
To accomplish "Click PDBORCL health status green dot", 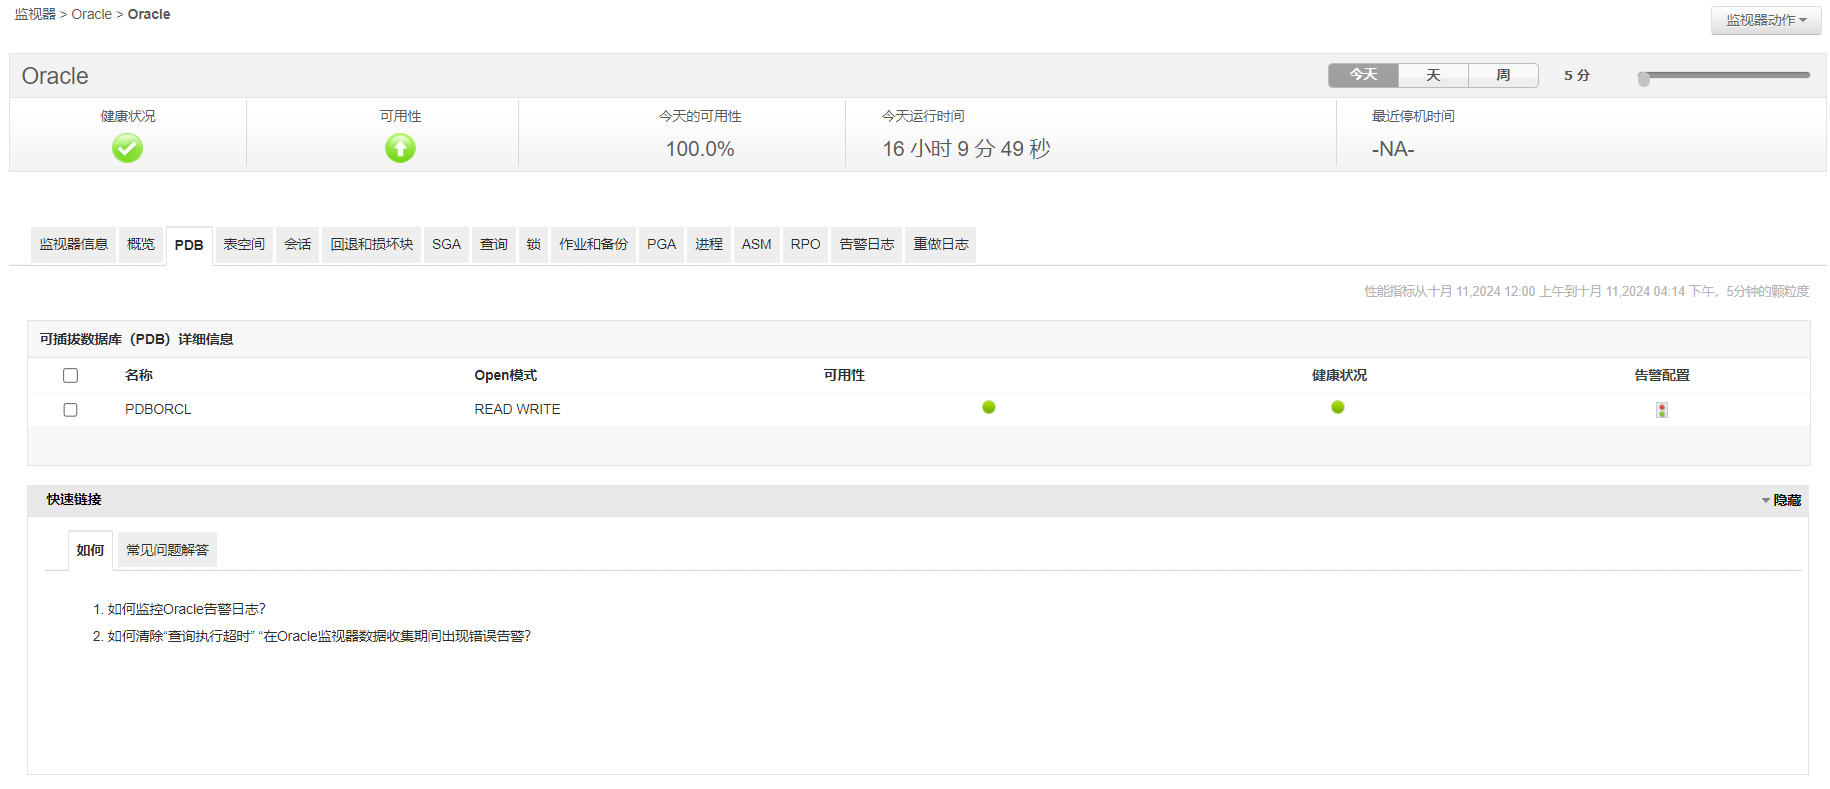I will pyautogui.click(x=1338, y=407).
